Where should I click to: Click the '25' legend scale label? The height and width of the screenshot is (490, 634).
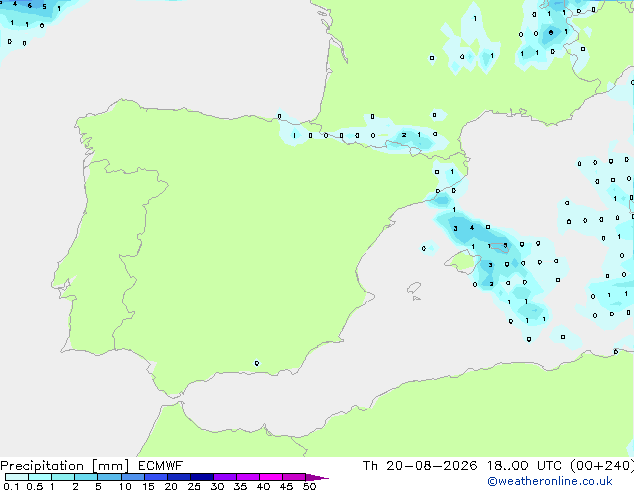pyautogui.click(x=194, y=486)
